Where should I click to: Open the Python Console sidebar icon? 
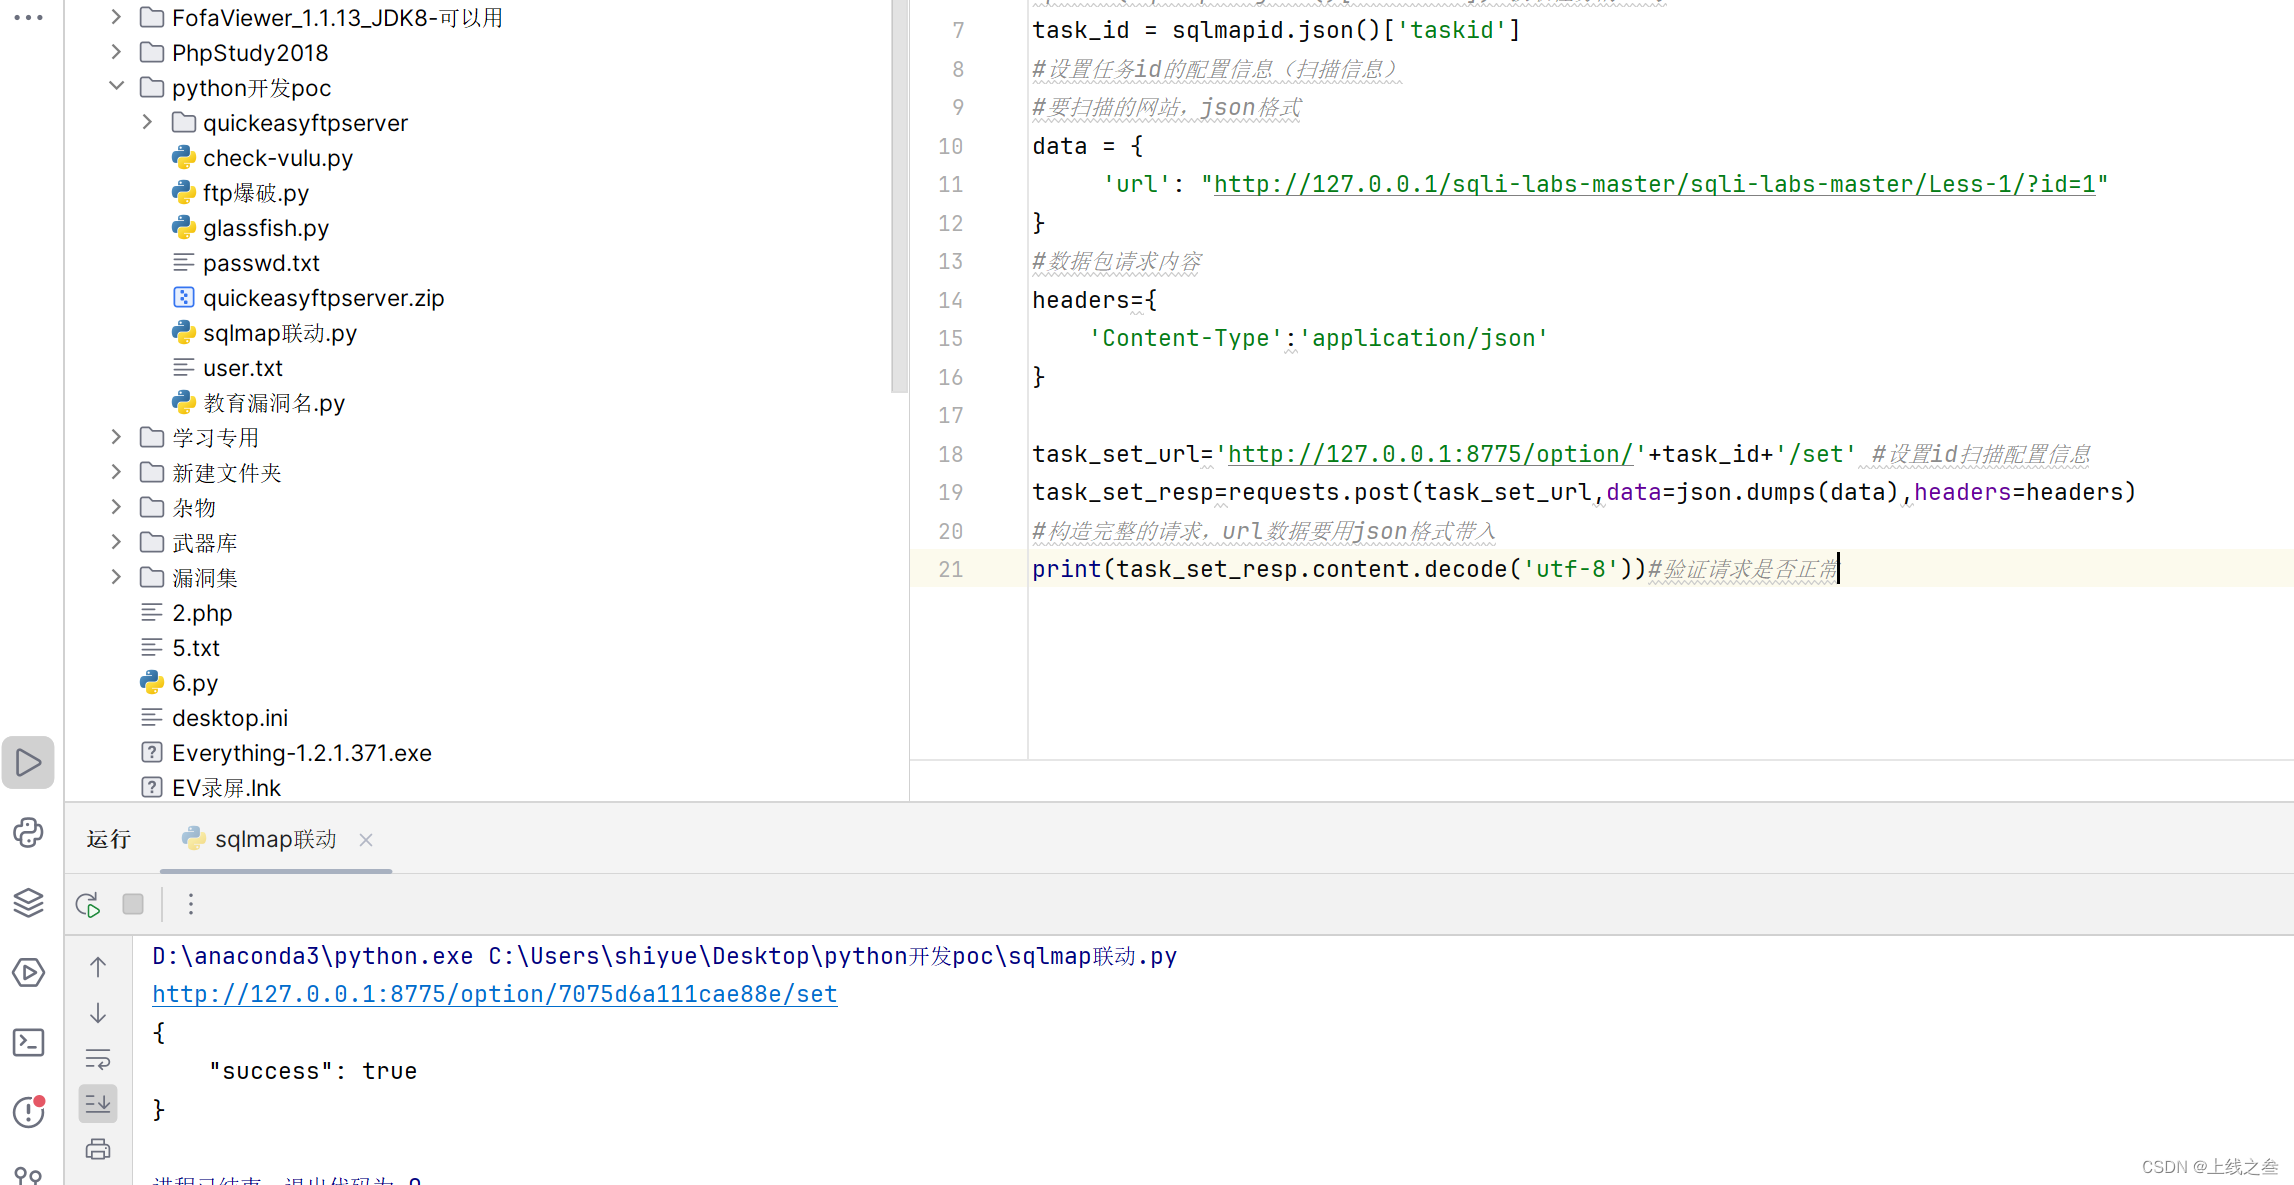coord(28,832)
